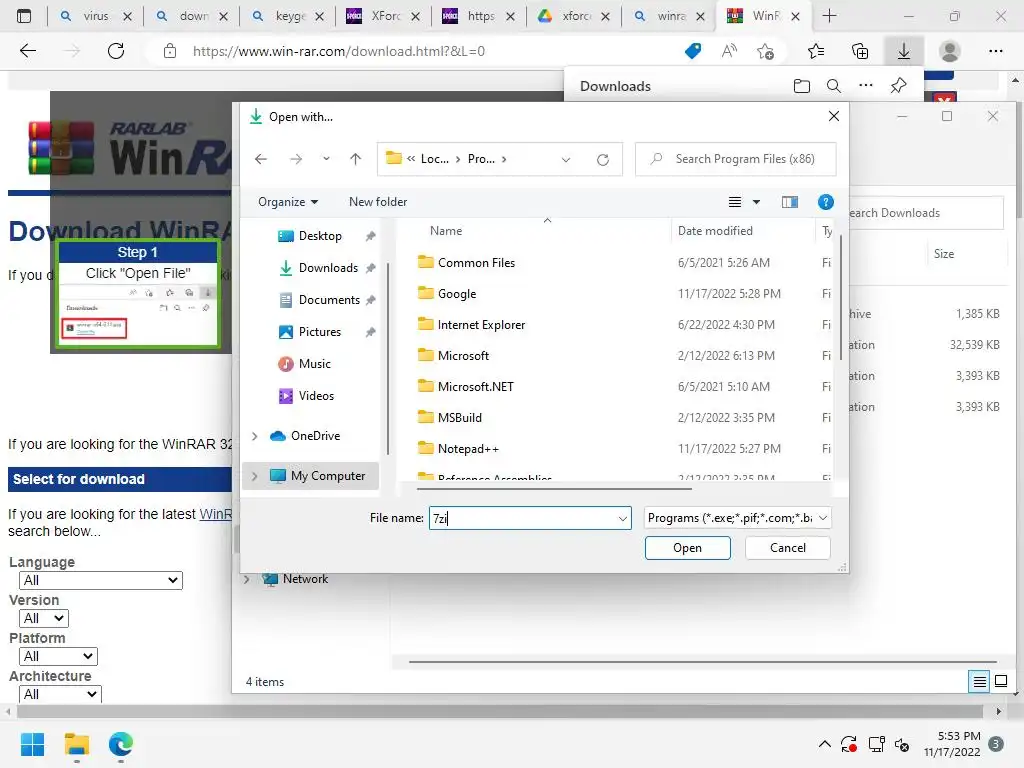Open the File name history dropdown arrow
Viewport: 1024px width, 768px height.
click(623, 518)
